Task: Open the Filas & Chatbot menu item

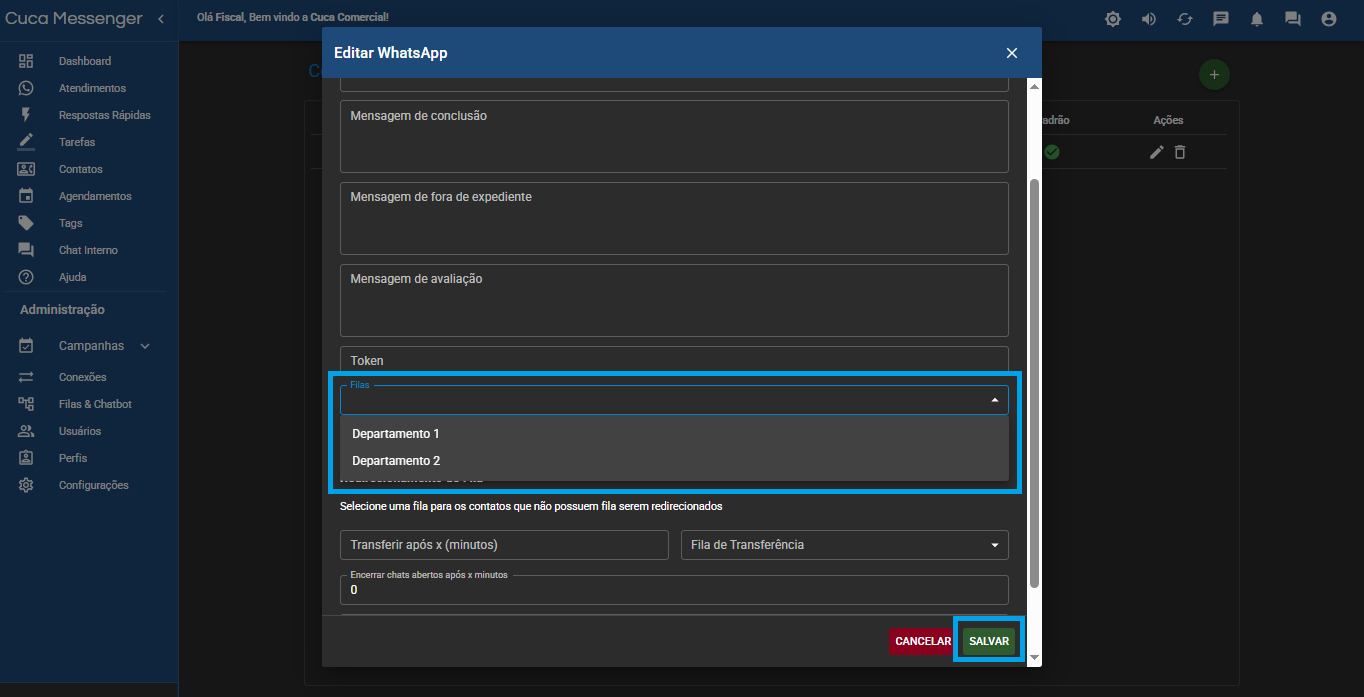Action: click(95, 404)
